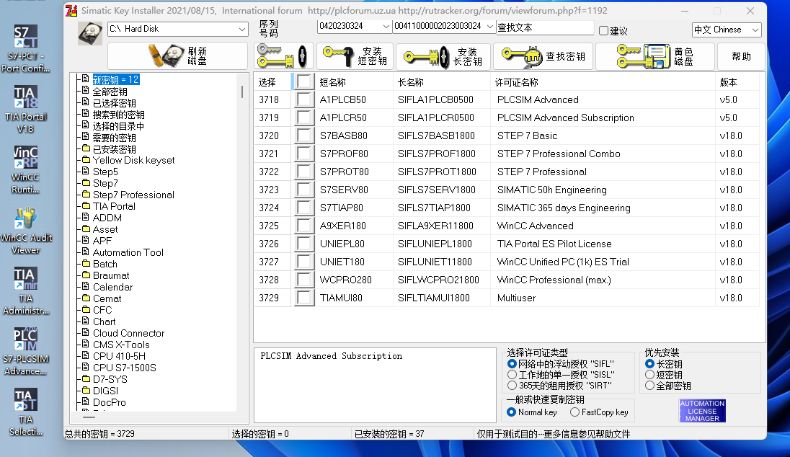
Task: Click SIFLUNIEPL1800 long name cell
Action: tap(435, 244)
